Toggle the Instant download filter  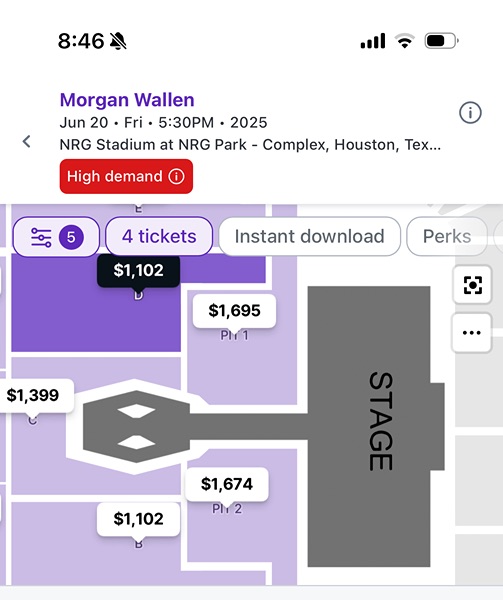click(x=309, y=236)
